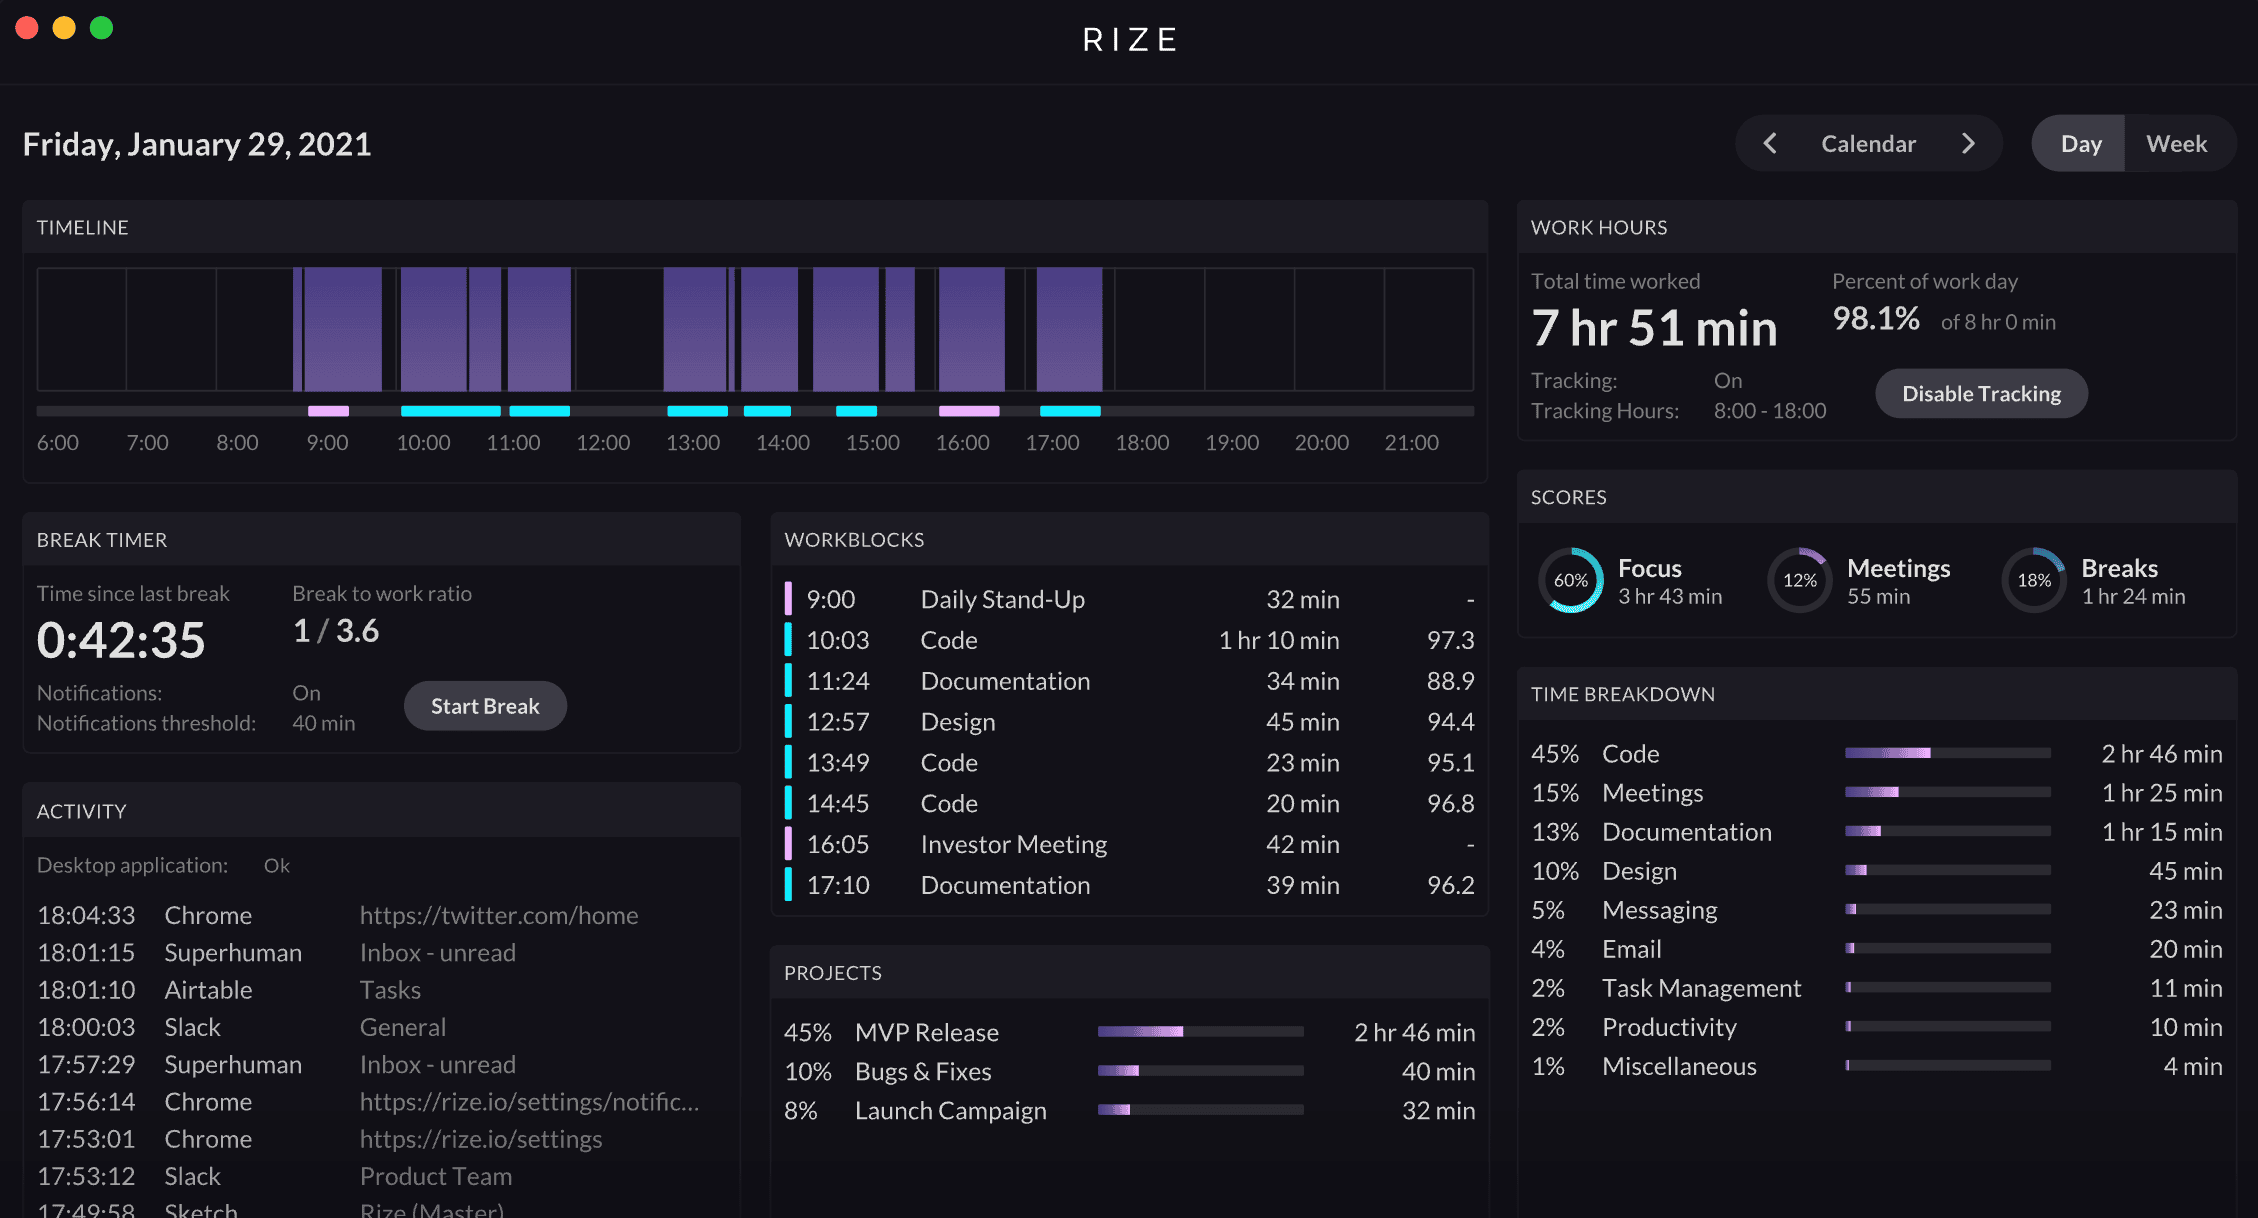Click the Focus score ring
The height and width of the screenshot is (1218, 2258).
[1571, 580]
